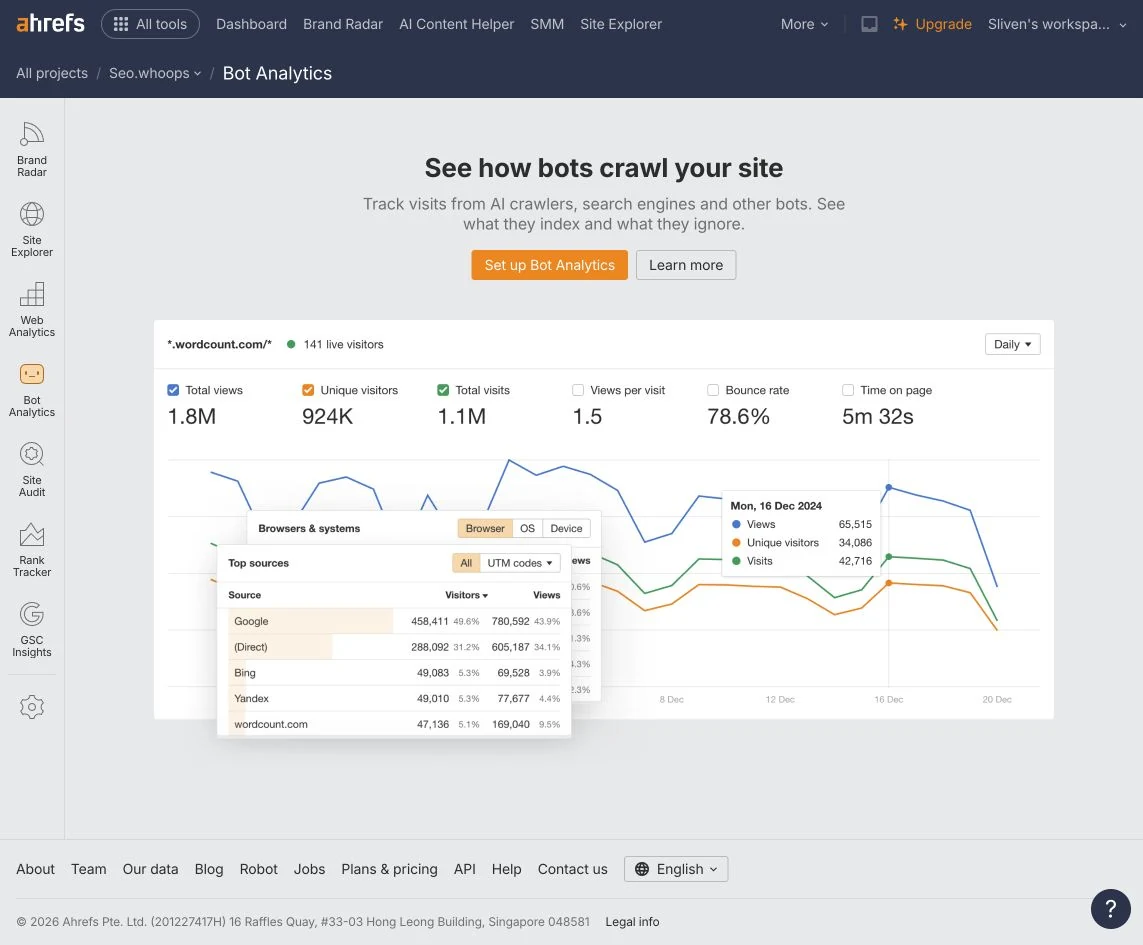Enable the Views per visit checkbox

pos(578,390)
